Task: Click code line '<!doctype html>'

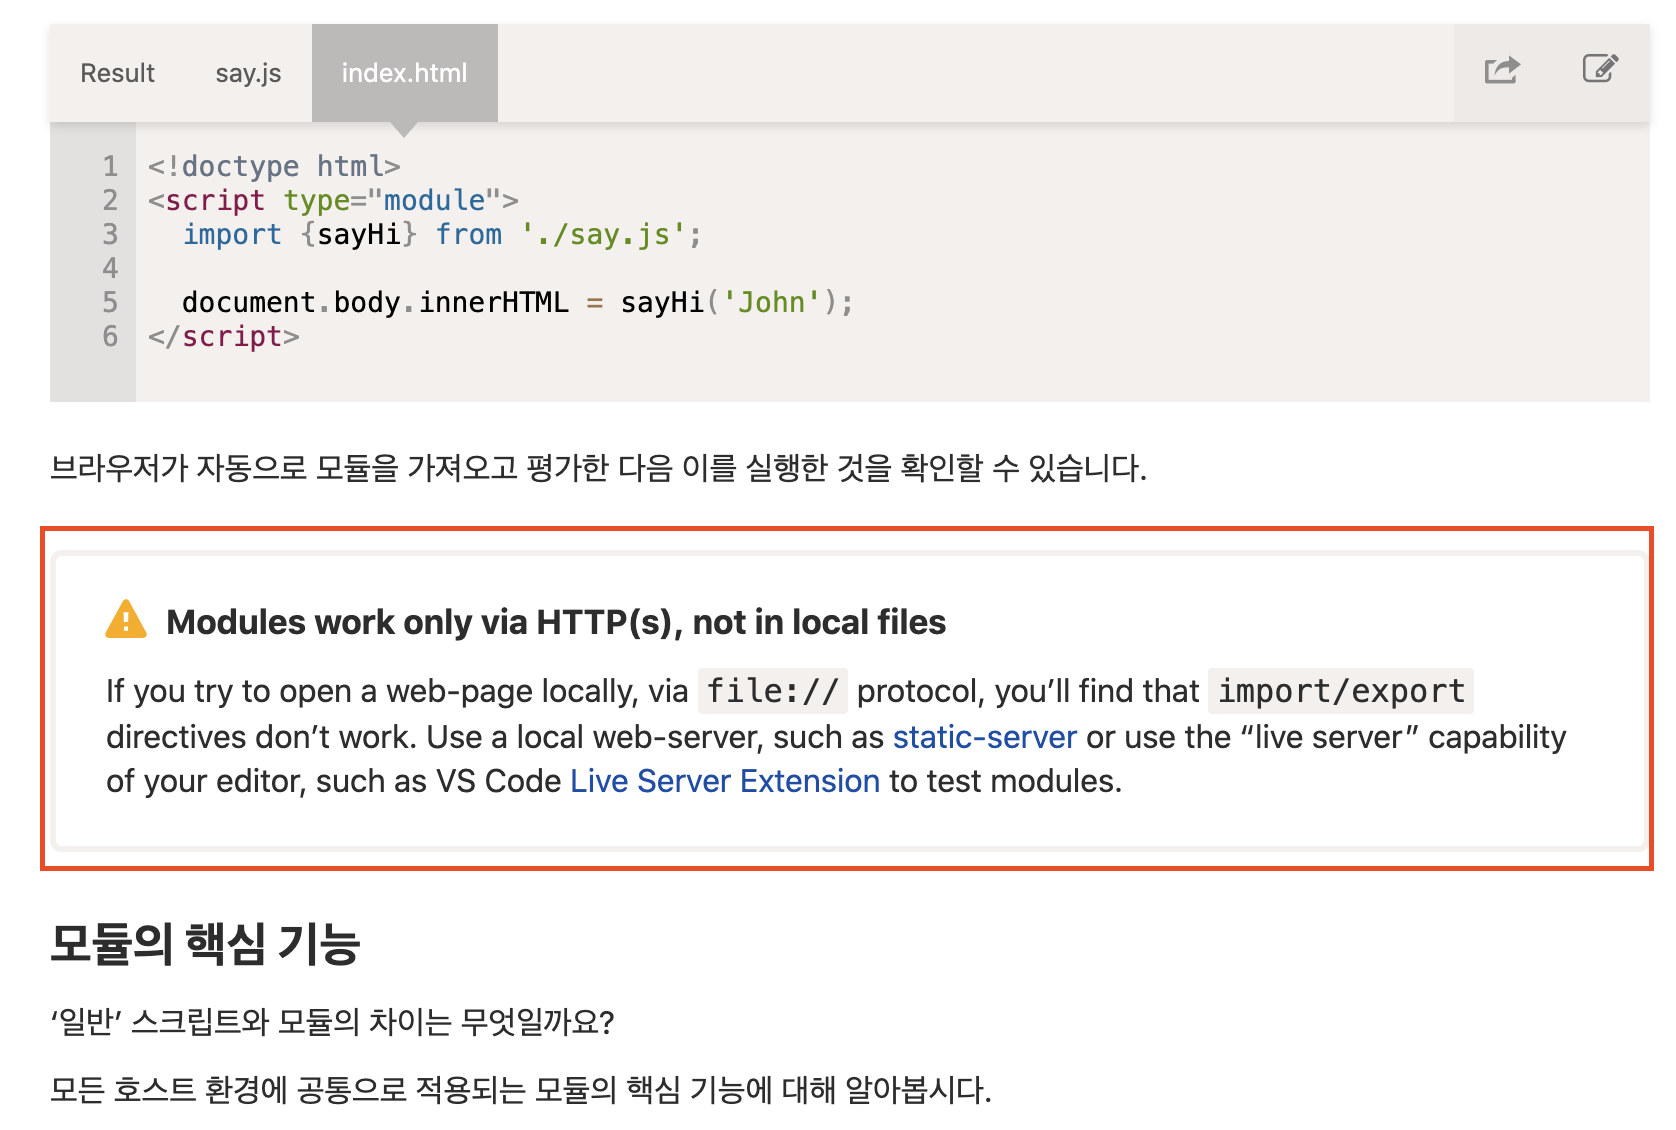Action: pyautogui.click(x=274, y=166)
